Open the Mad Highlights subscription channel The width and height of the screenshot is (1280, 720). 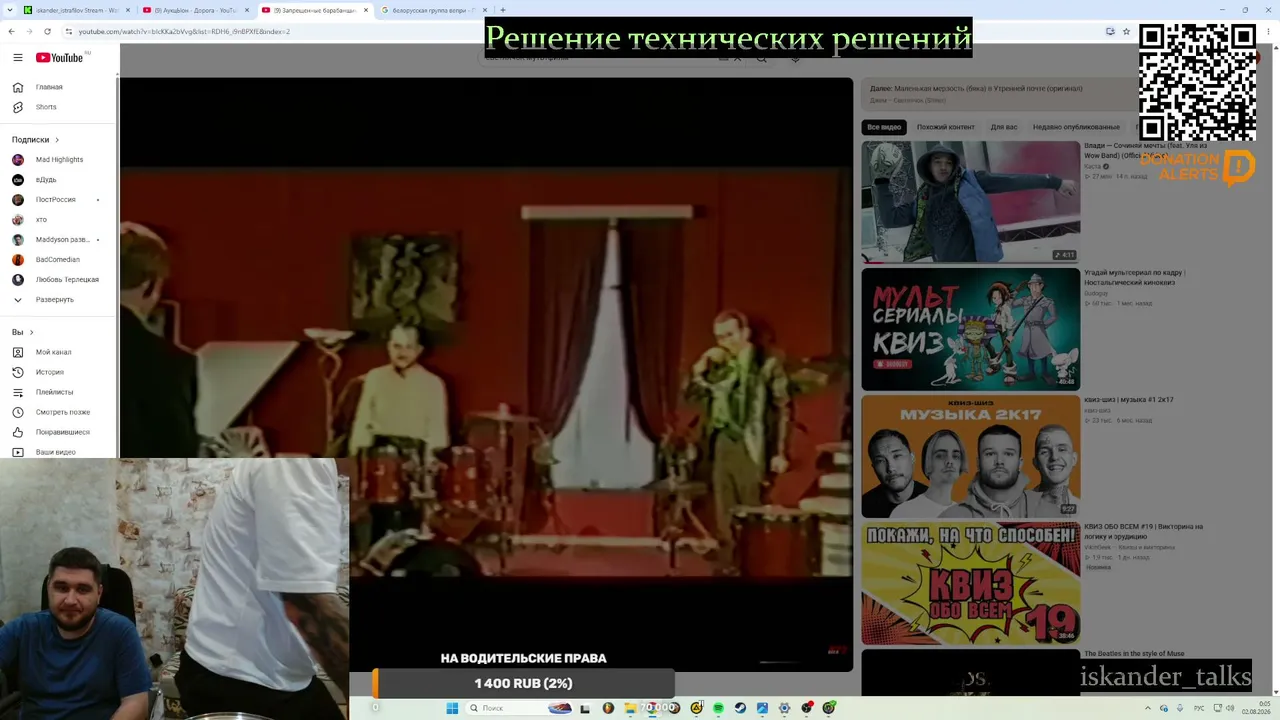click(60, 160)
